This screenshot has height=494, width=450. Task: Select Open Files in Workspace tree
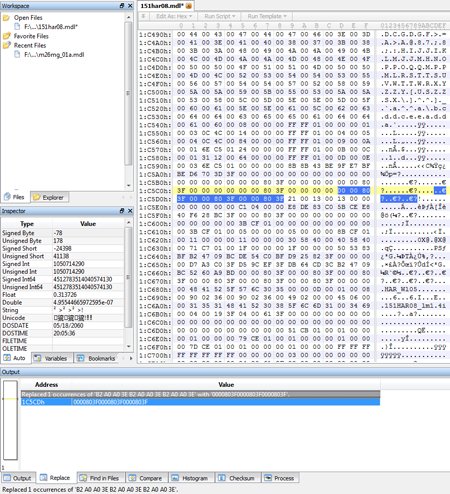28,18
